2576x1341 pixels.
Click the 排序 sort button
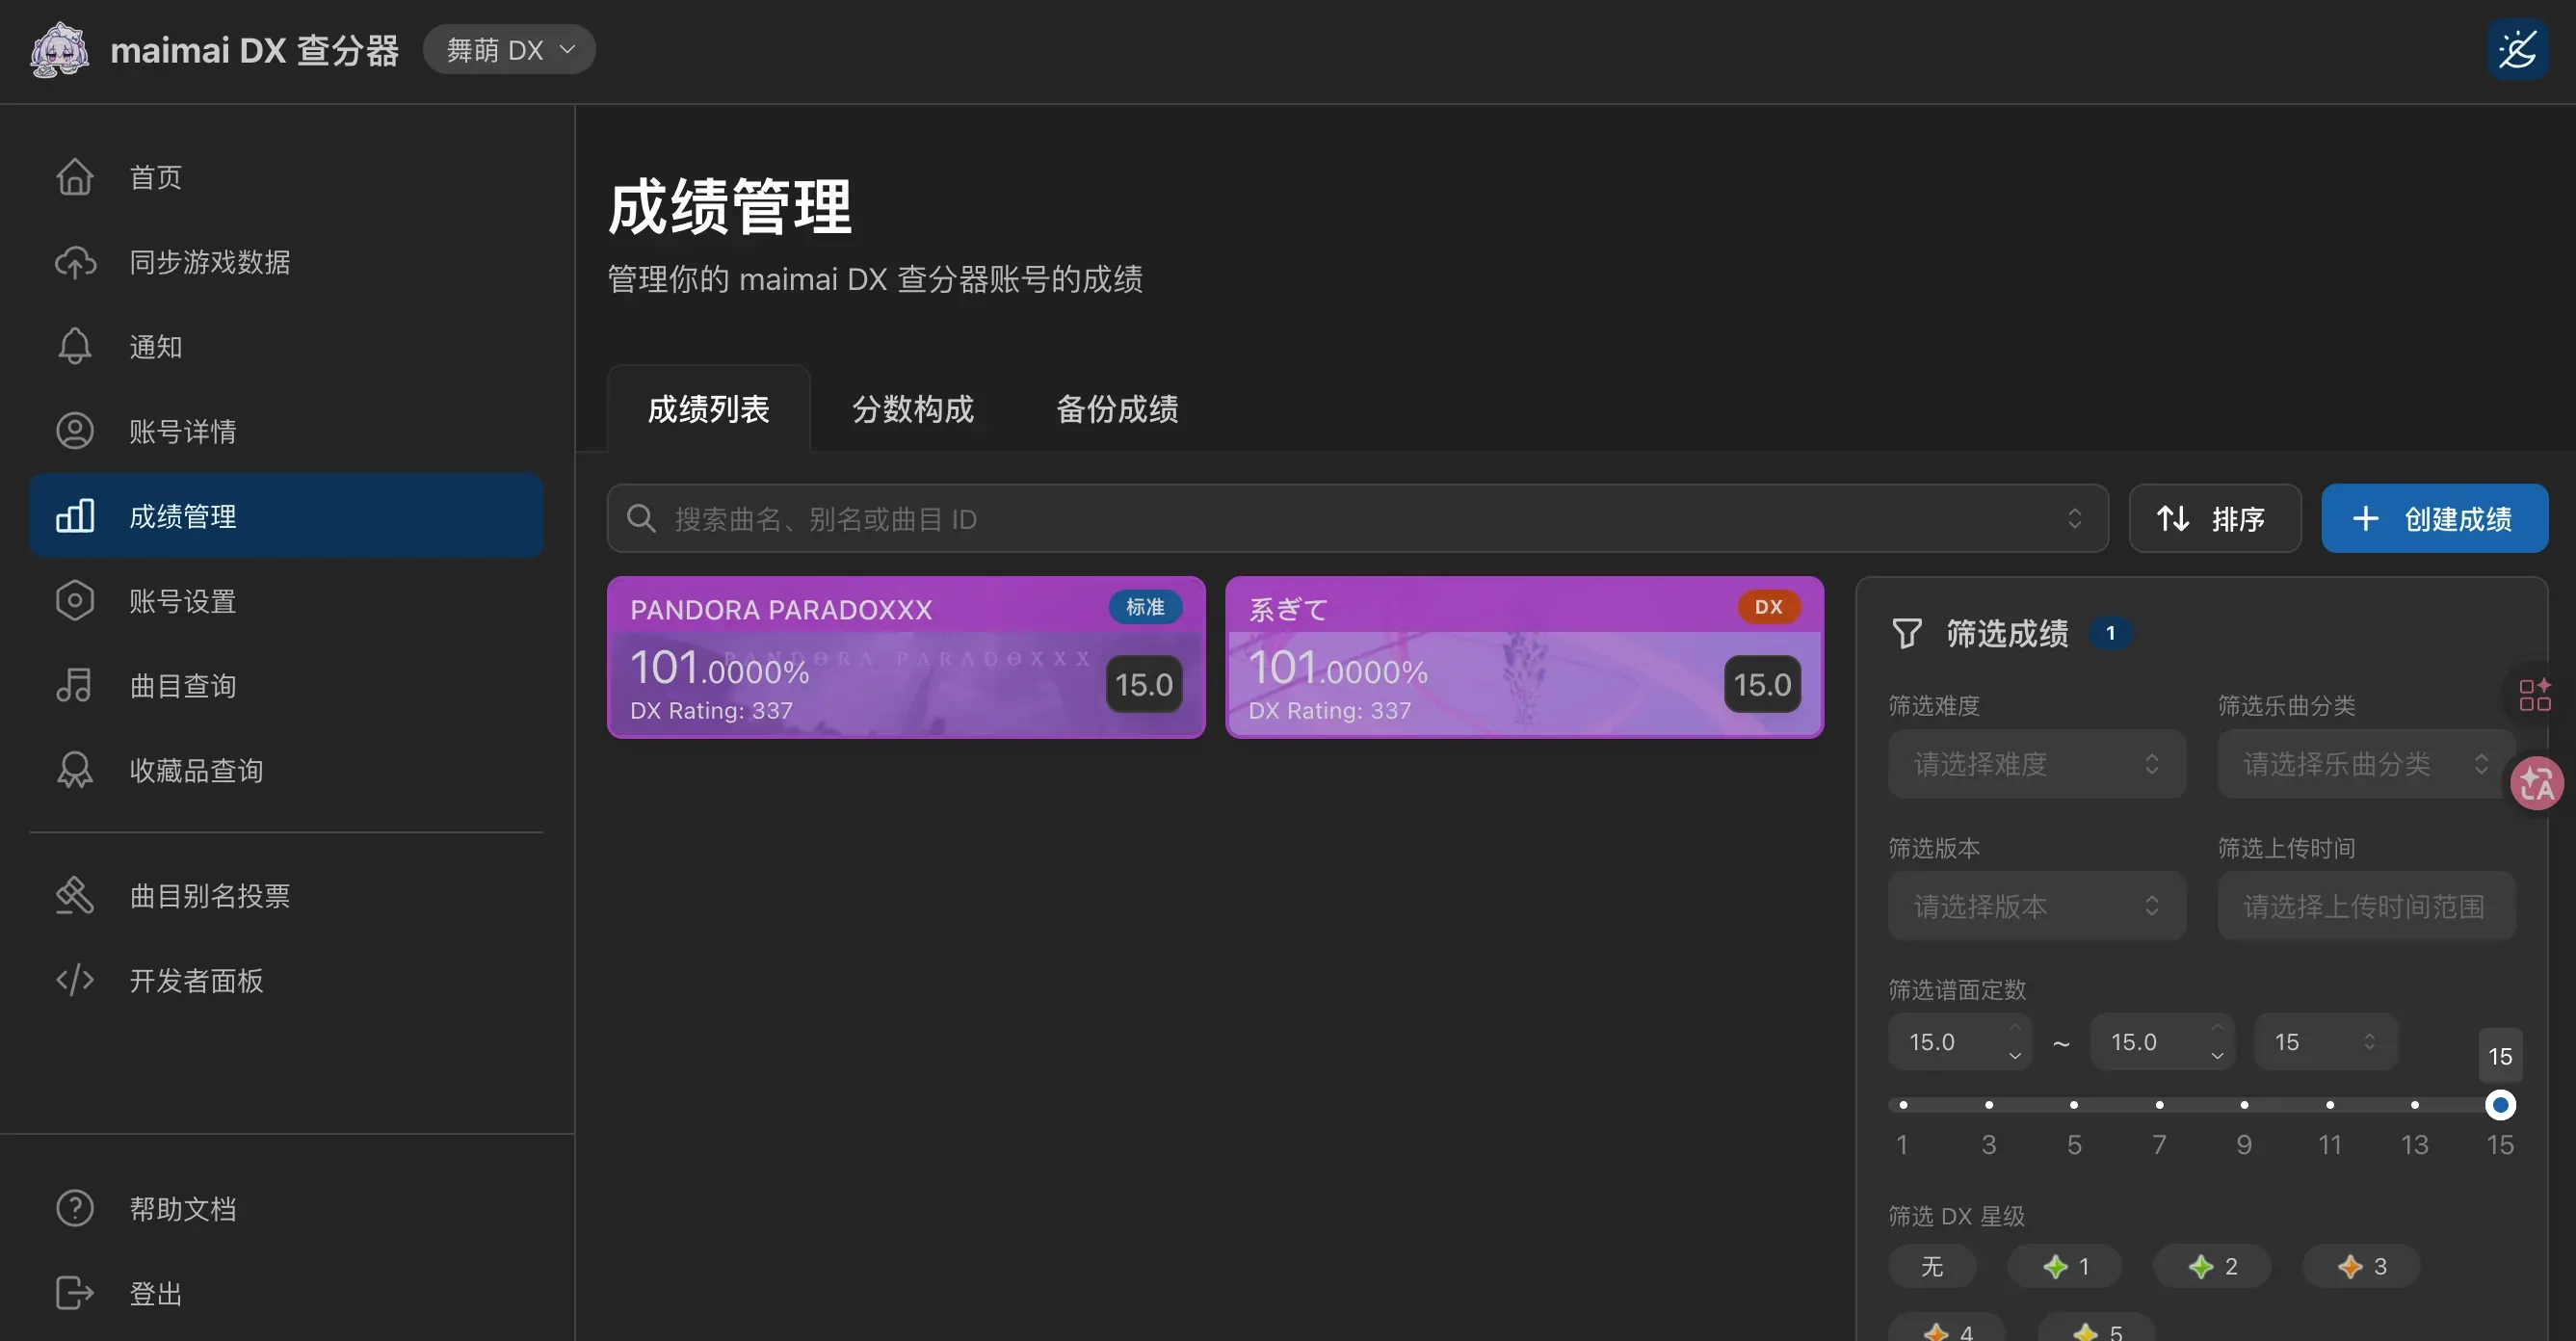pos(2215,518)
